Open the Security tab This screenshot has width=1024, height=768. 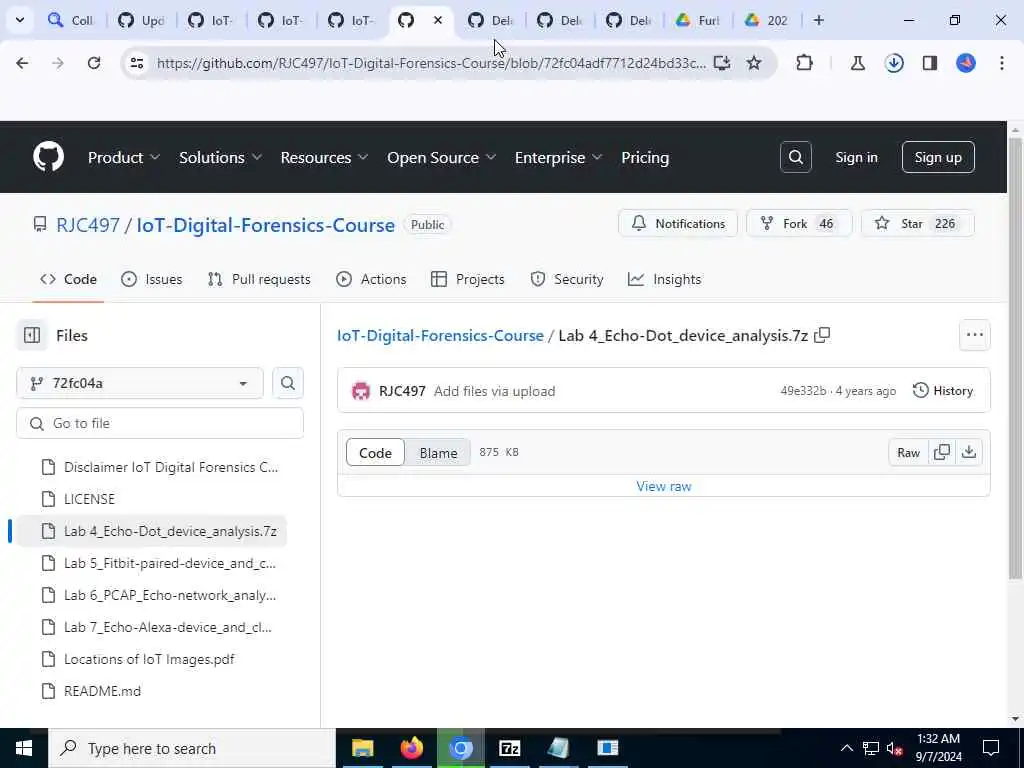pos(567,280)
